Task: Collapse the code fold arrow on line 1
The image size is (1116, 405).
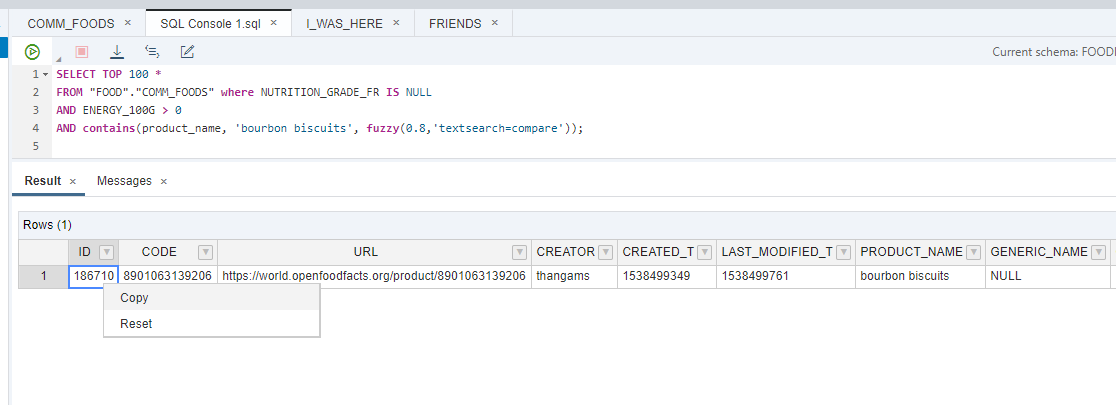Action: coord(46,74)
